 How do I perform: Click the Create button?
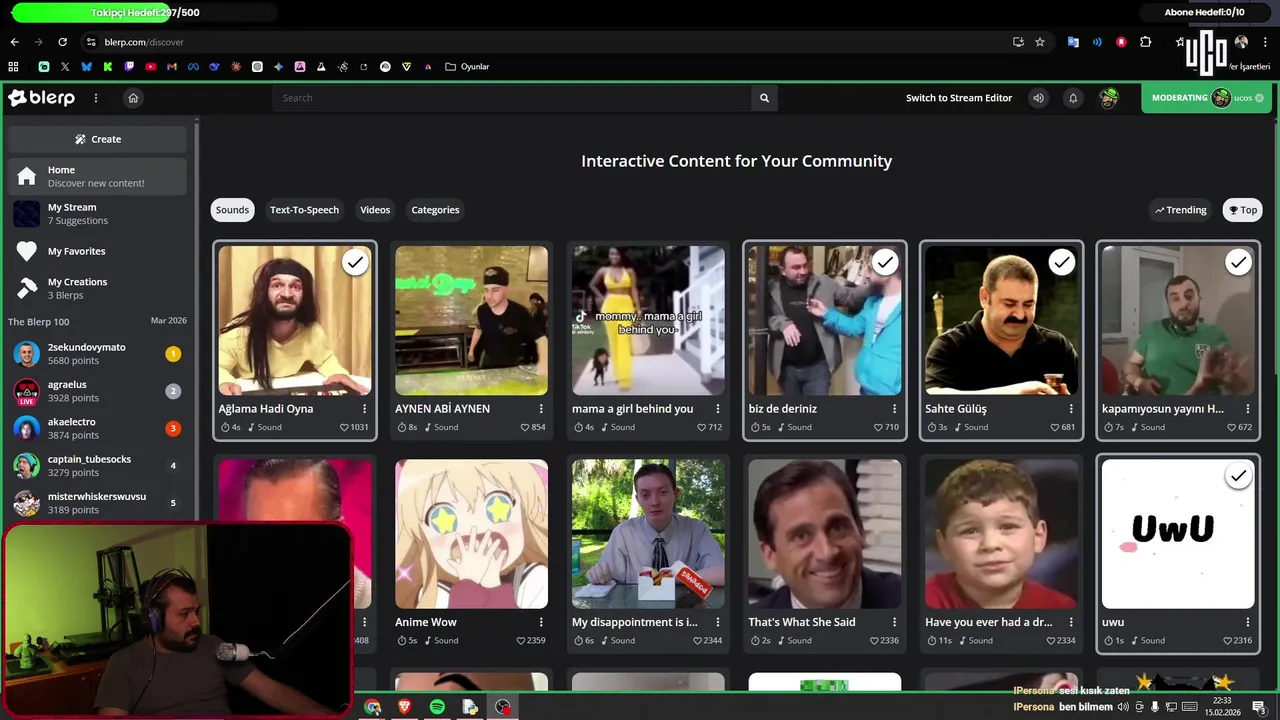coord(97,139)
